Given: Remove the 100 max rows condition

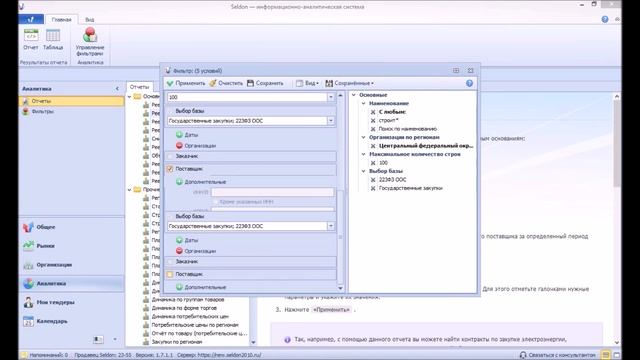Looking at the screenshot, I should 373,163.
